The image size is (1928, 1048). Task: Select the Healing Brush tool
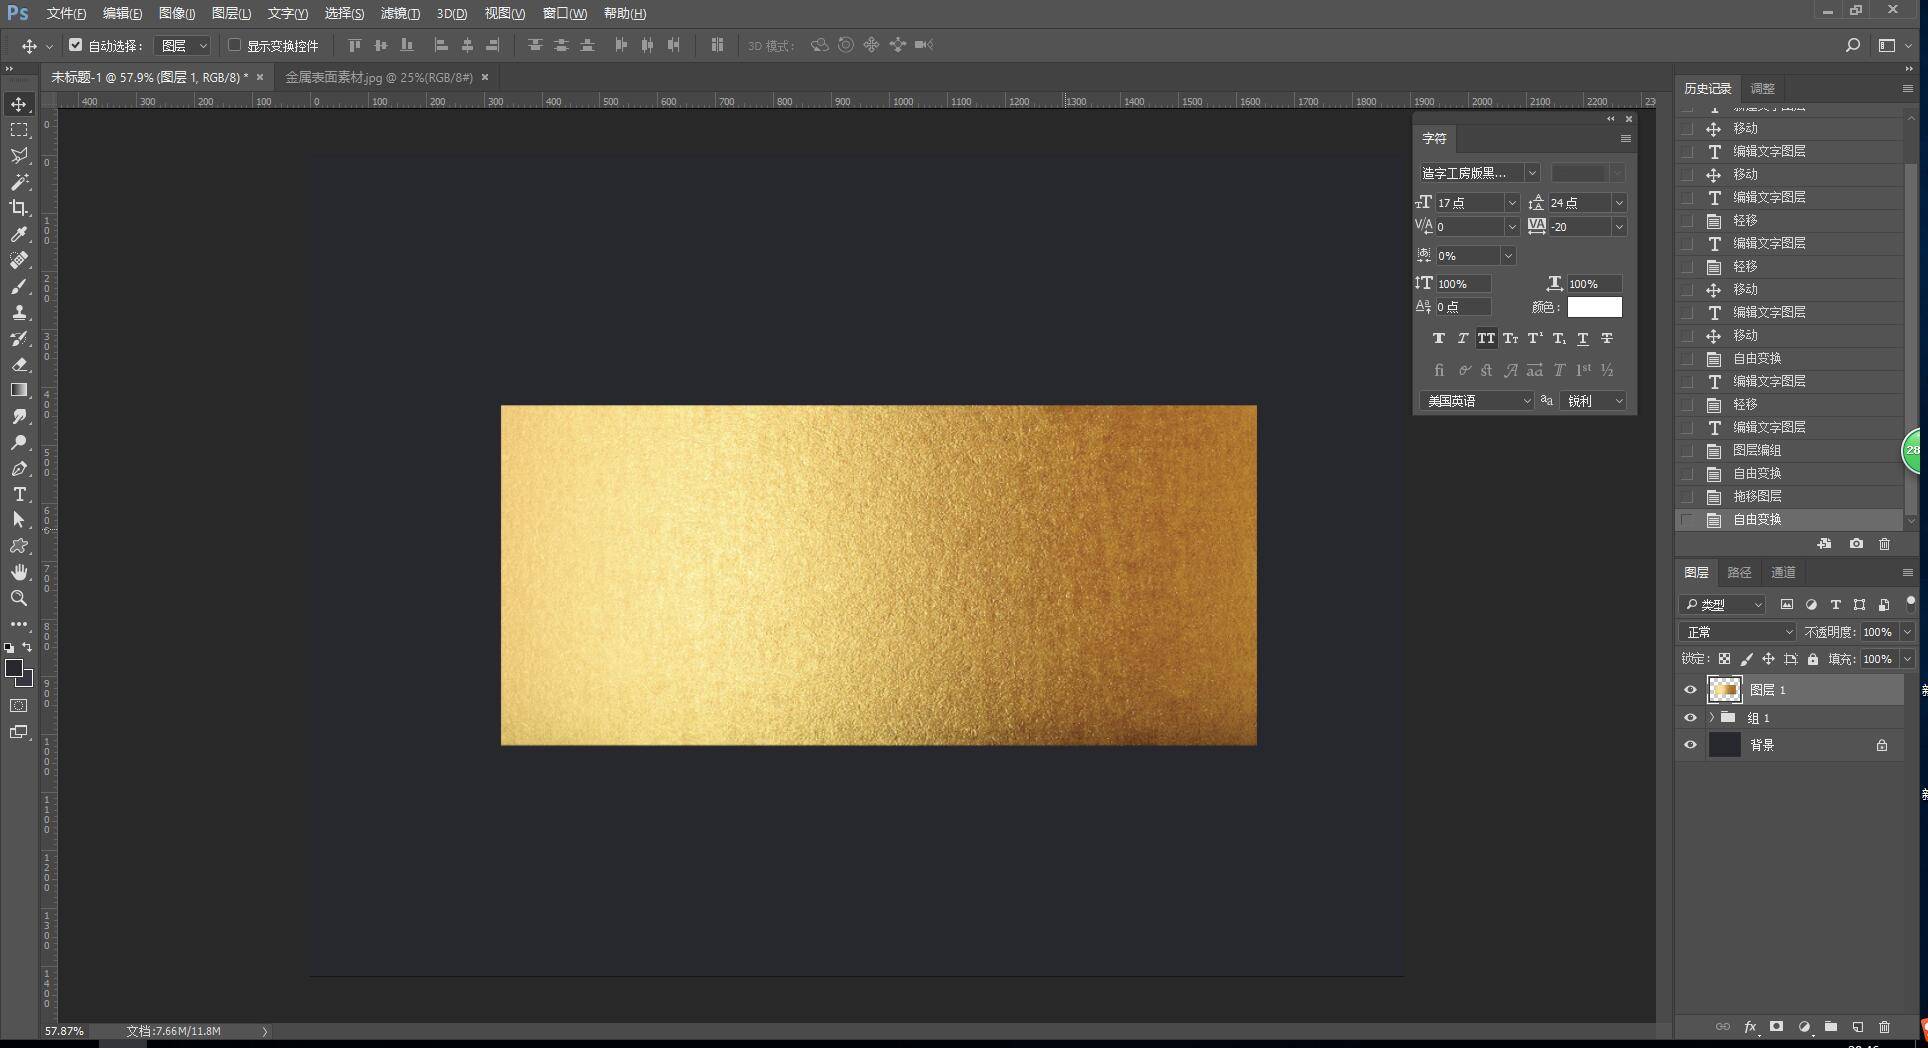tap(19, 260)
